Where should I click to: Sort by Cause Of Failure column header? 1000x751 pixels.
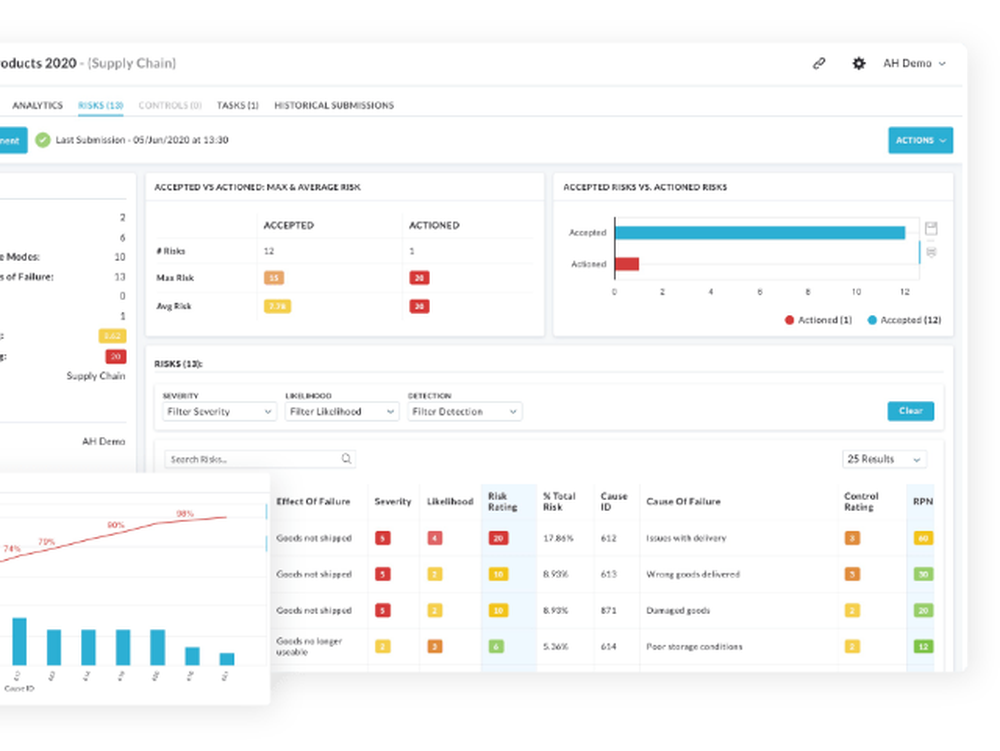(x=683, y=502)
